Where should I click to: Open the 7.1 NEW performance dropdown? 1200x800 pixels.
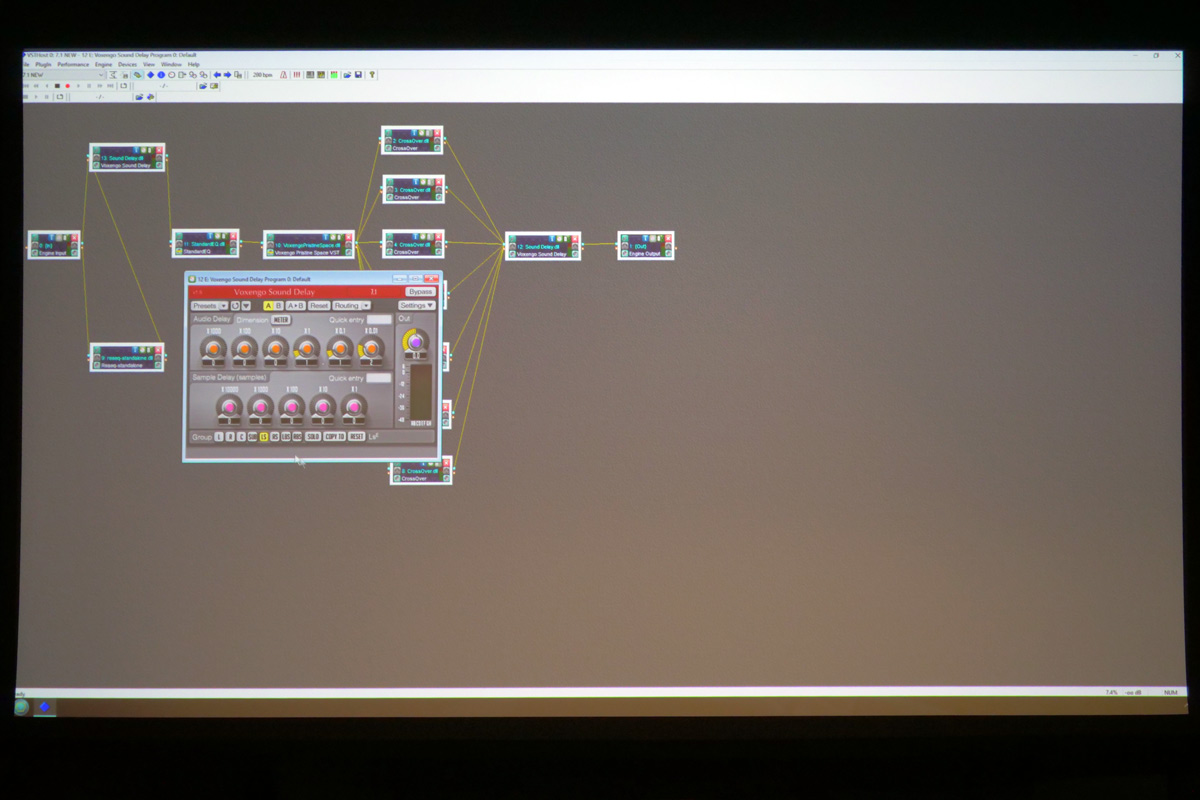63,75
